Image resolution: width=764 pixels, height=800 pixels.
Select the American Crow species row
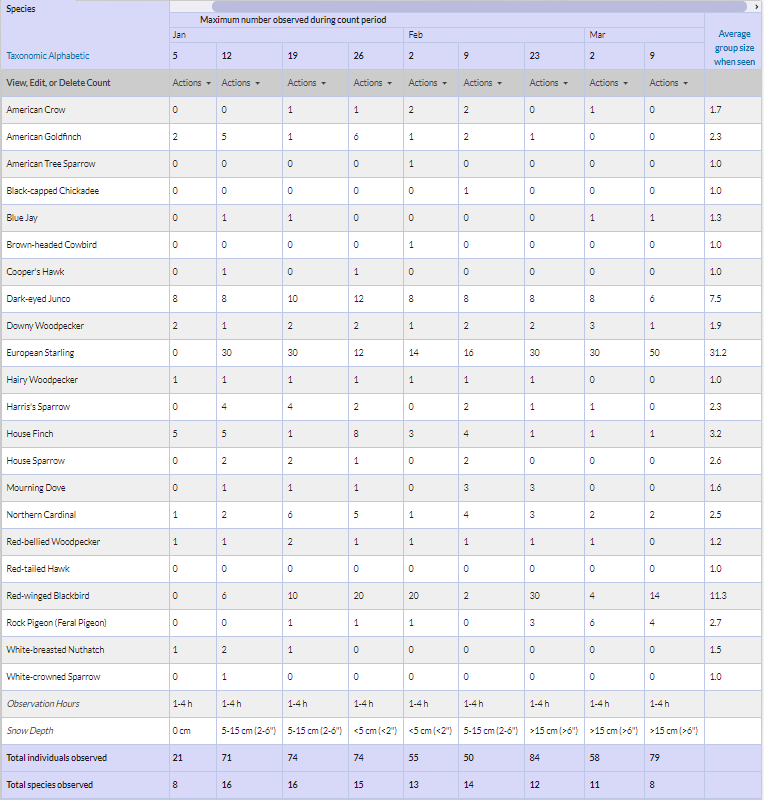381,110
